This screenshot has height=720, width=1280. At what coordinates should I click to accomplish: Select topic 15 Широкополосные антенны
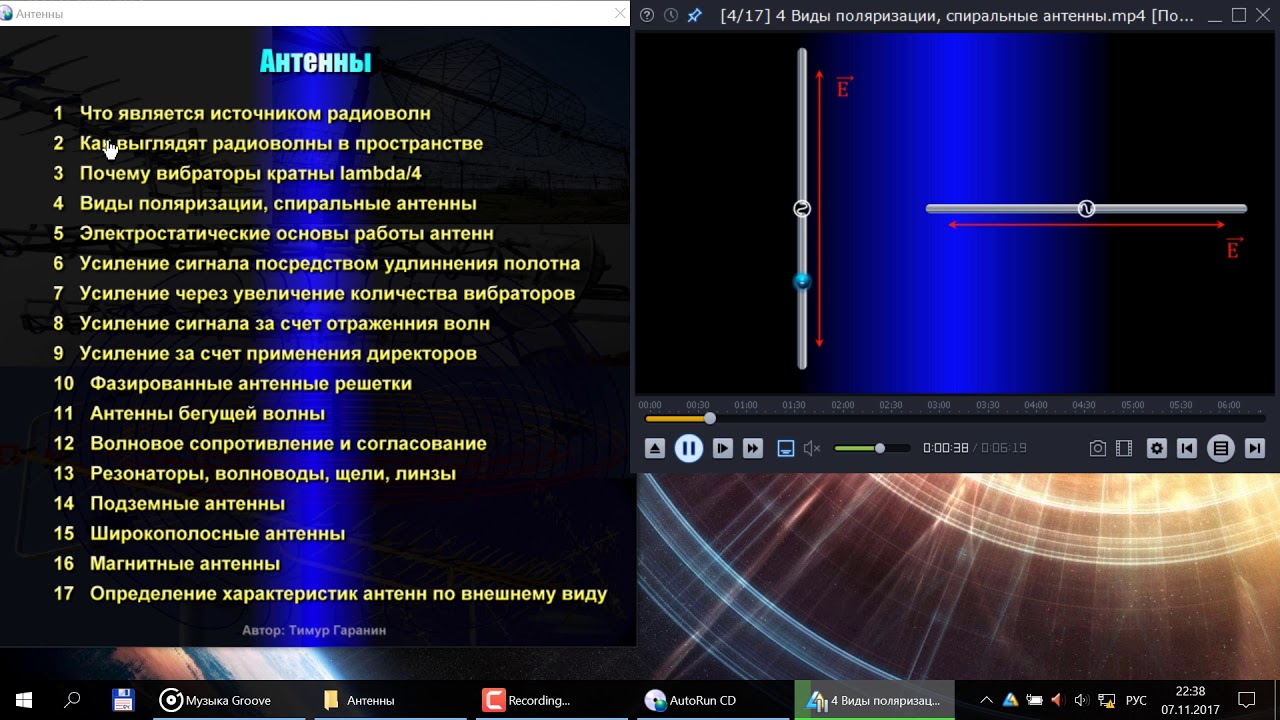199,534
